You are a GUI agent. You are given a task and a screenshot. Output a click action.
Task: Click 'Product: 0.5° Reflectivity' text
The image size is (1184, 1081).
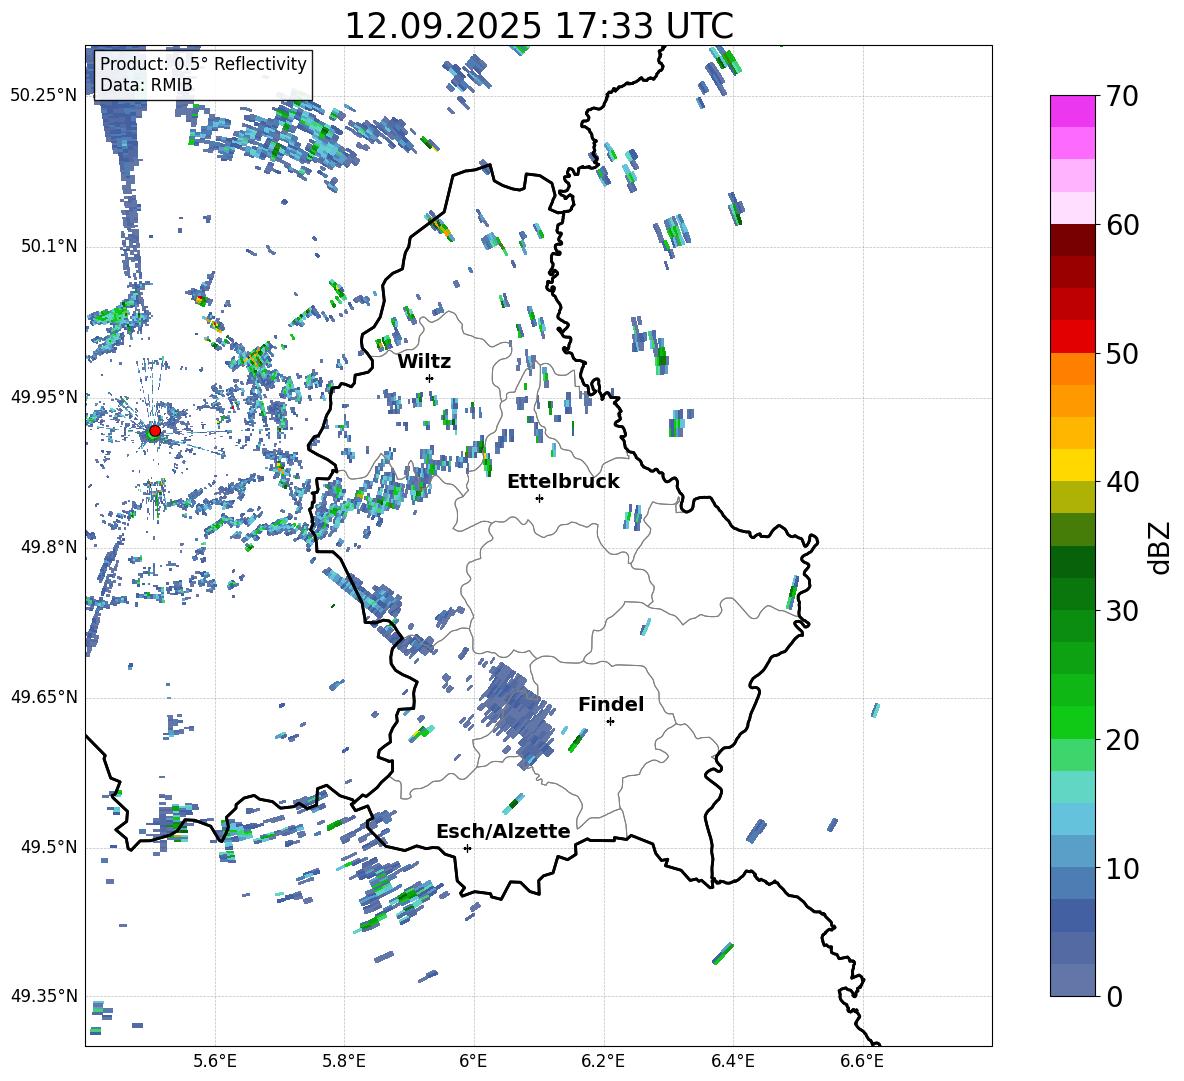pyautogui.click(x=203, y=64)
